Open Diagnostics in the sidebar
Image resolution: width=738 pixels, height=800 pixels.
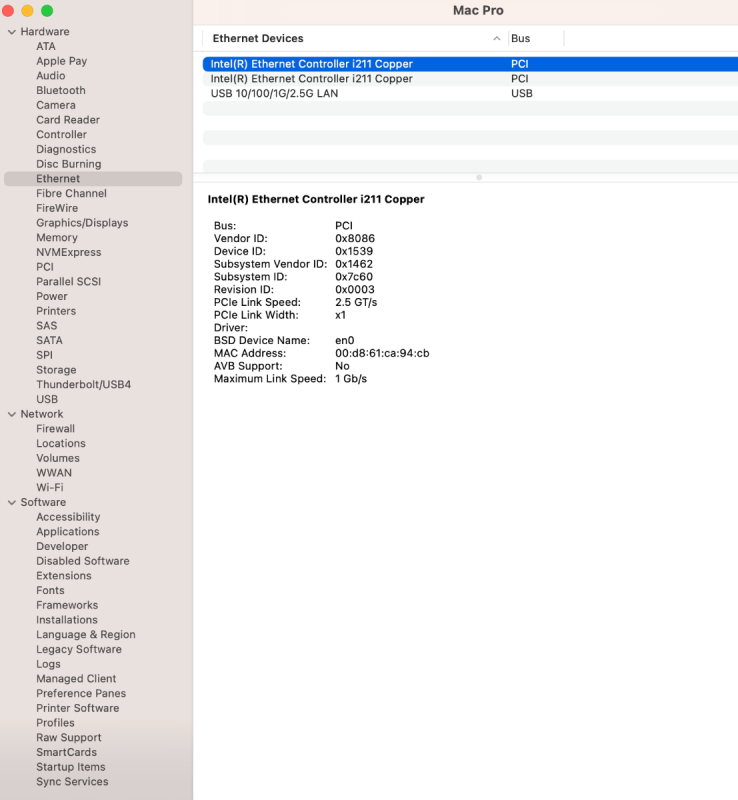point(66,149)
